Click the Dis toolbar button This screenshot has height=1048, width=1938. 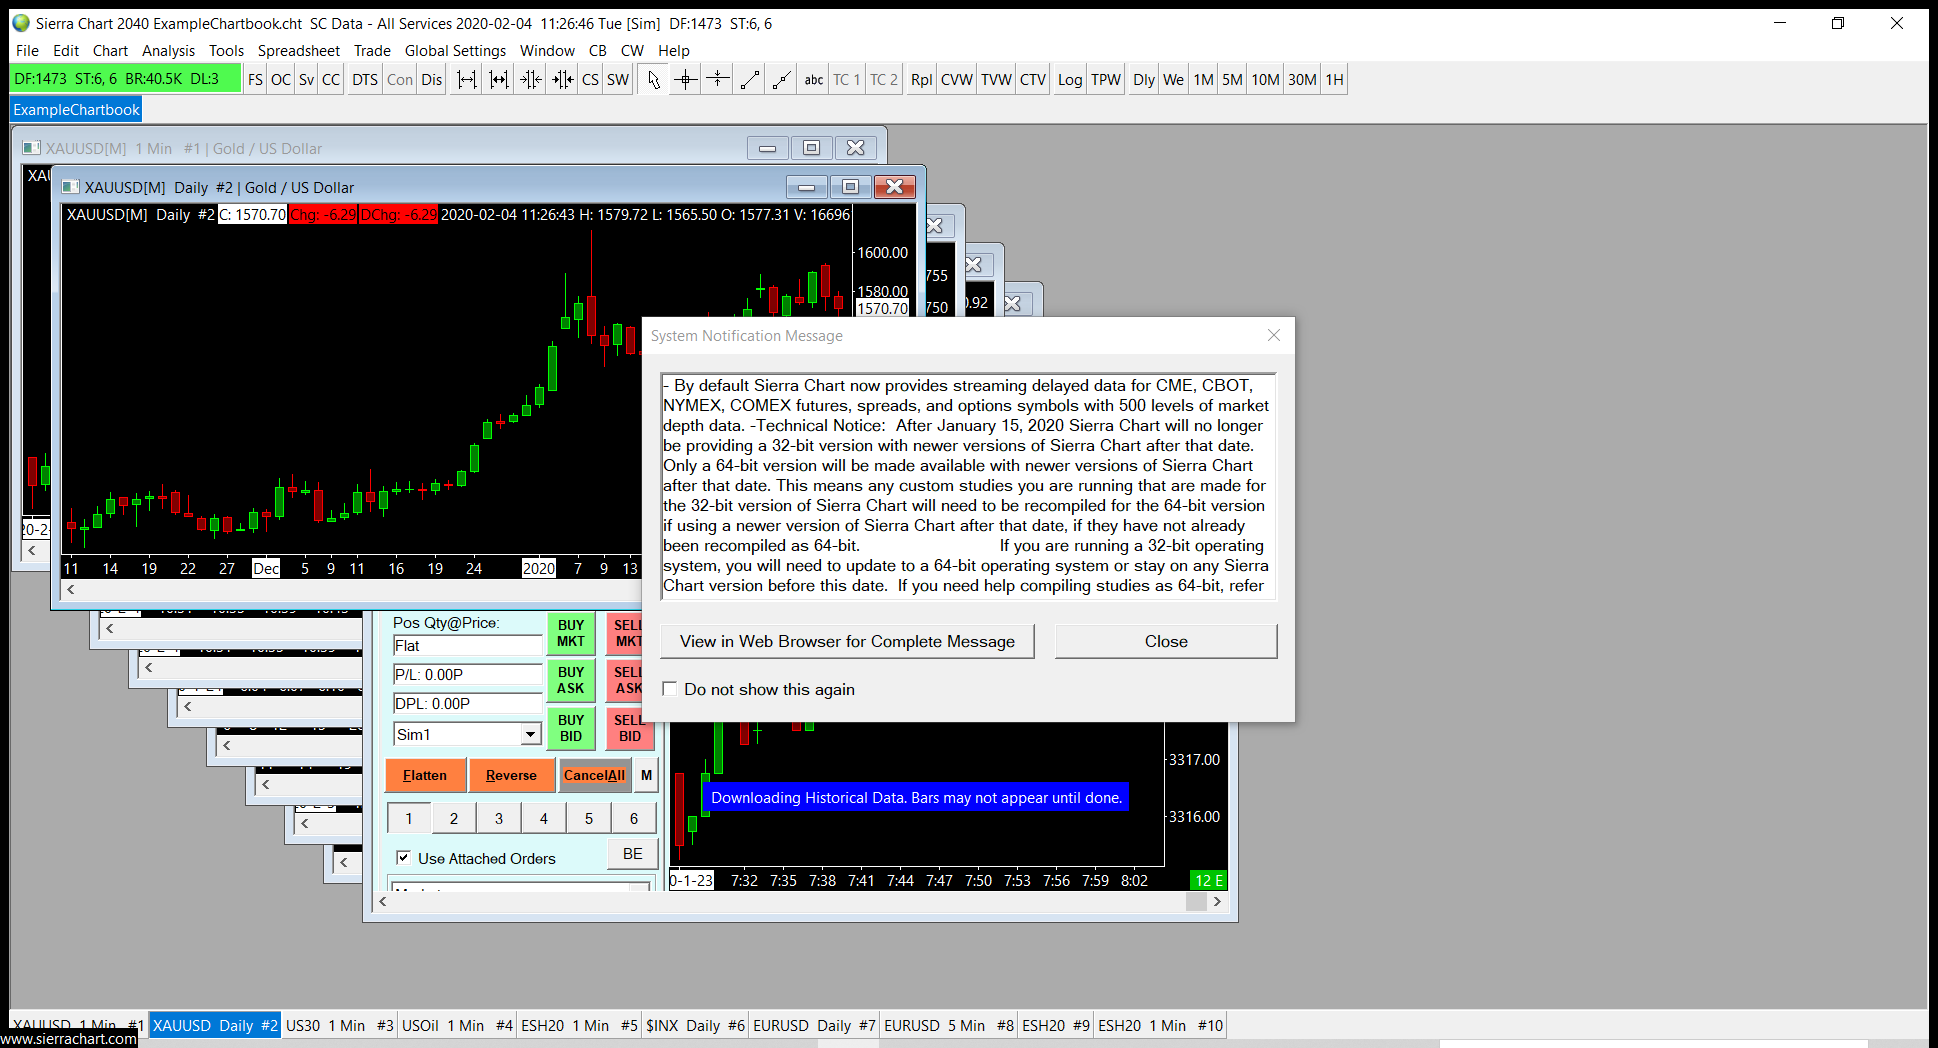tap(432, 80)
